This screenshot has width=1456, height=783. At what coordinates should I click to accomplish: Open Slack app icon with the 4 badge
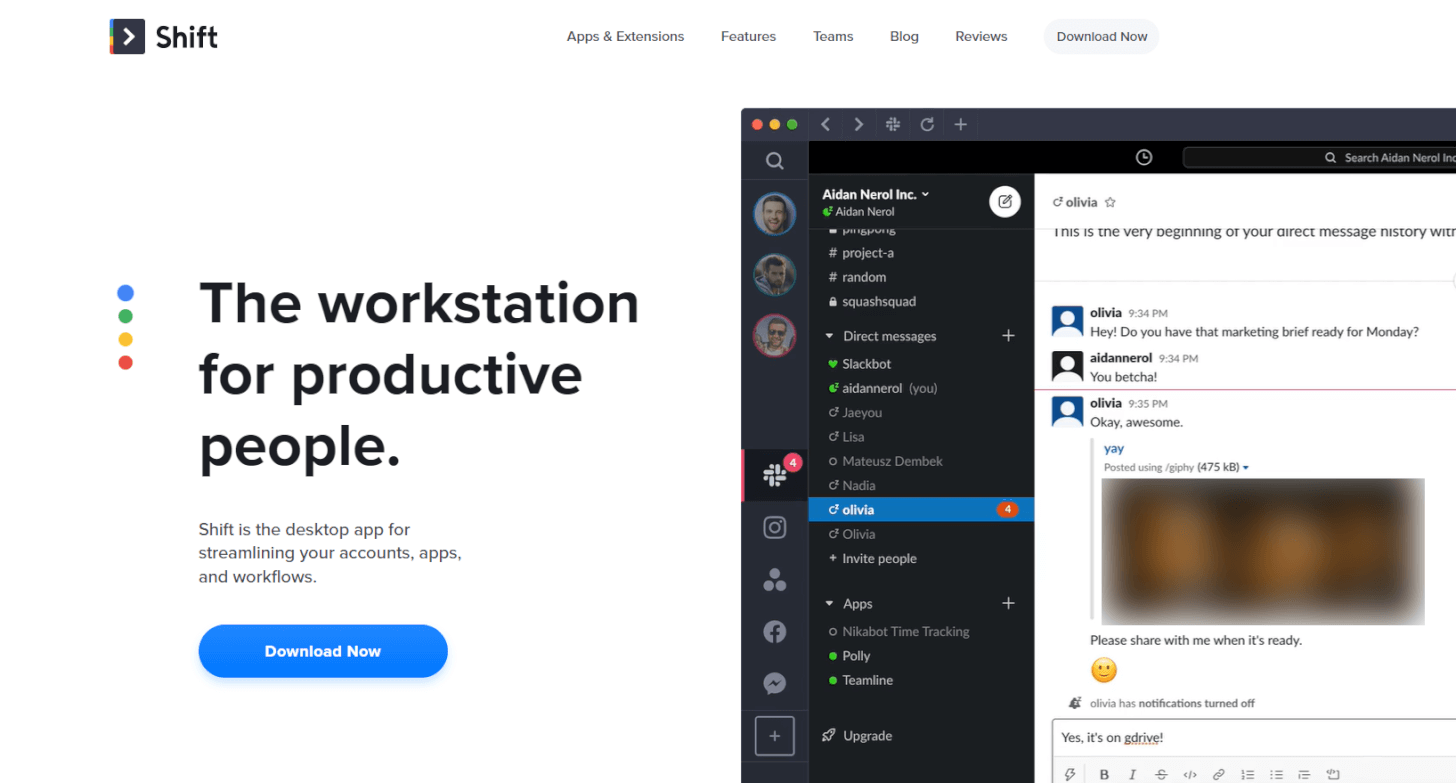point(775,475)
